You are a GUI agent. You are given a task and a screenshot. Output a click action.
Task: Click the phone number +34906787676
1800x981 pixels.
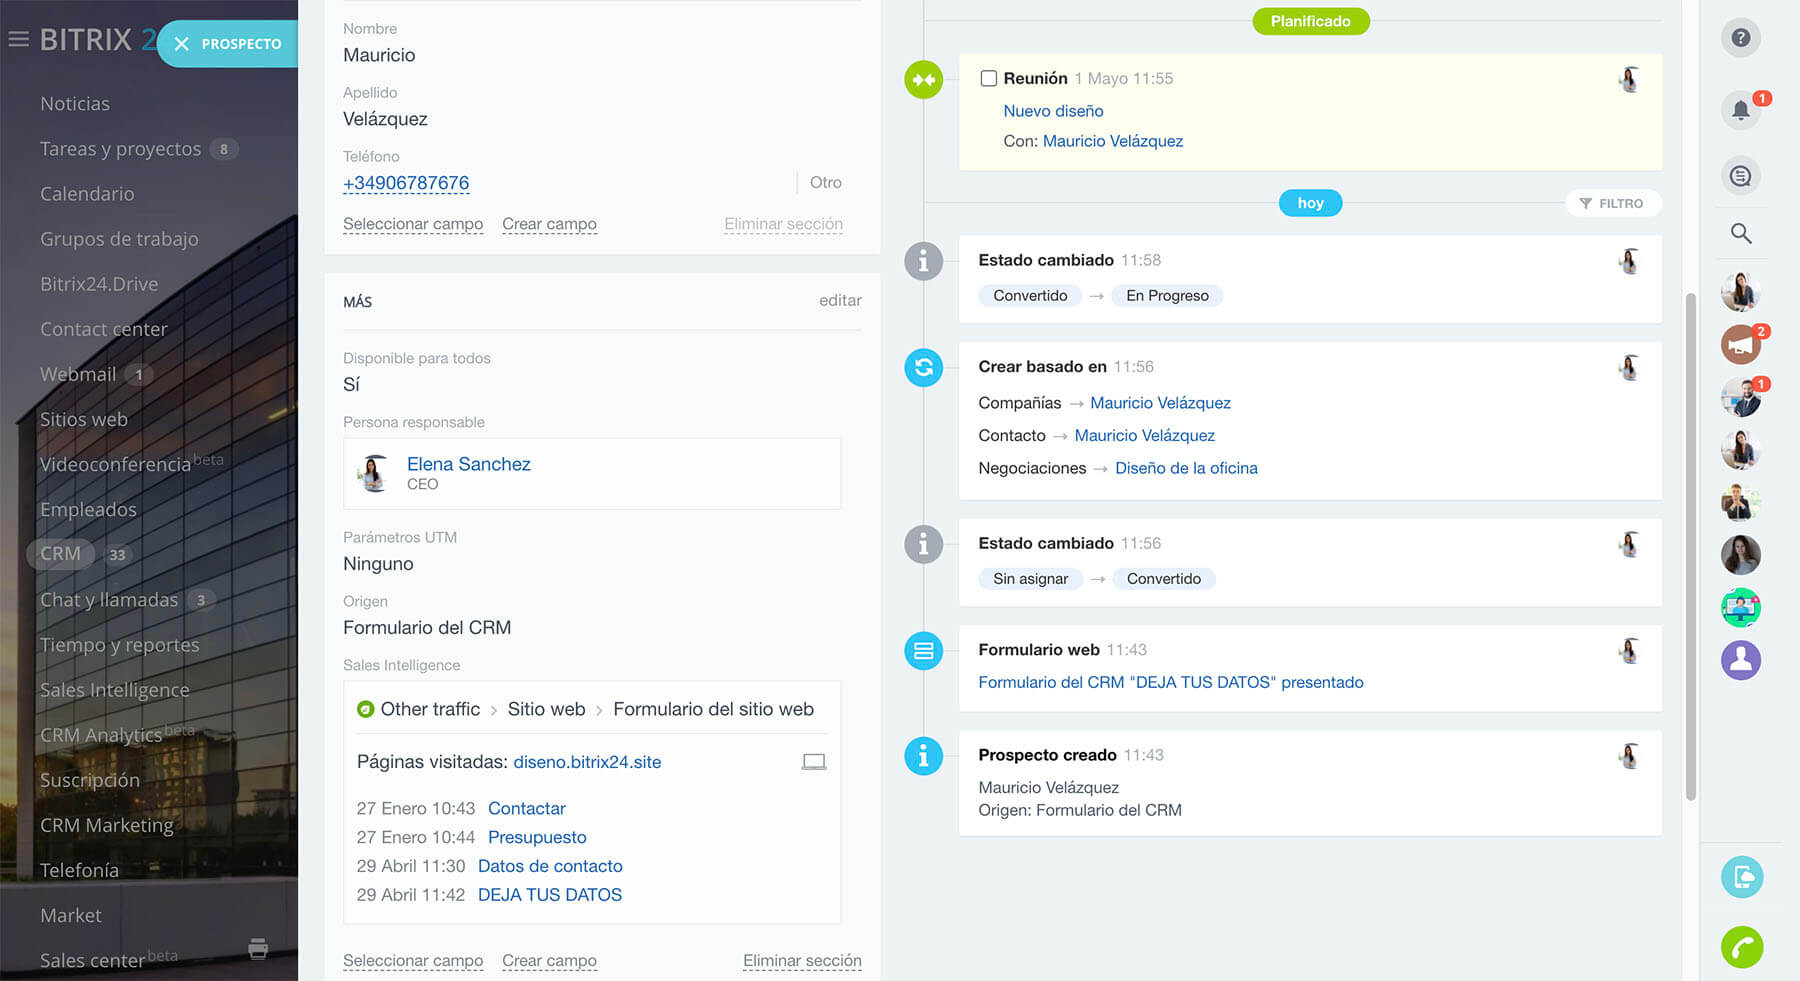click(x=406, y=183)
